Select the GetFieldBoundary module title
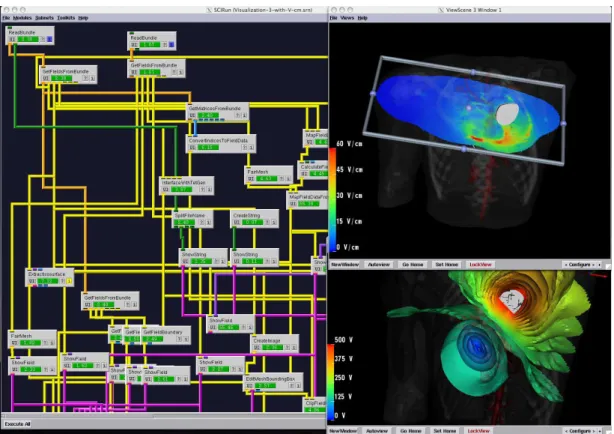This screenshot has height=434, width=614. pos(163,332)
